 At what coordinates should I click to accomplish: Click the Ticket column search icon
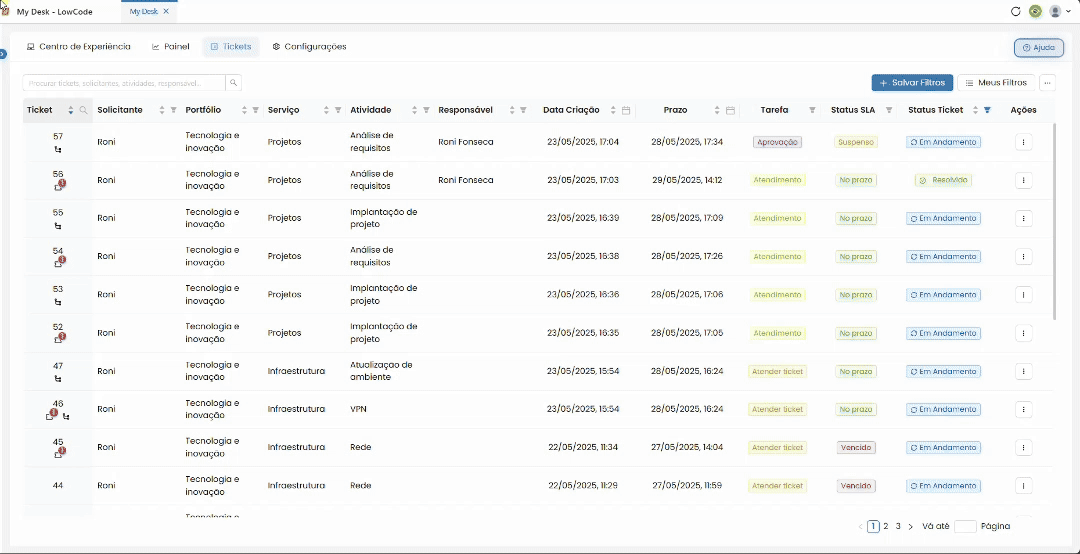[83, 110]
